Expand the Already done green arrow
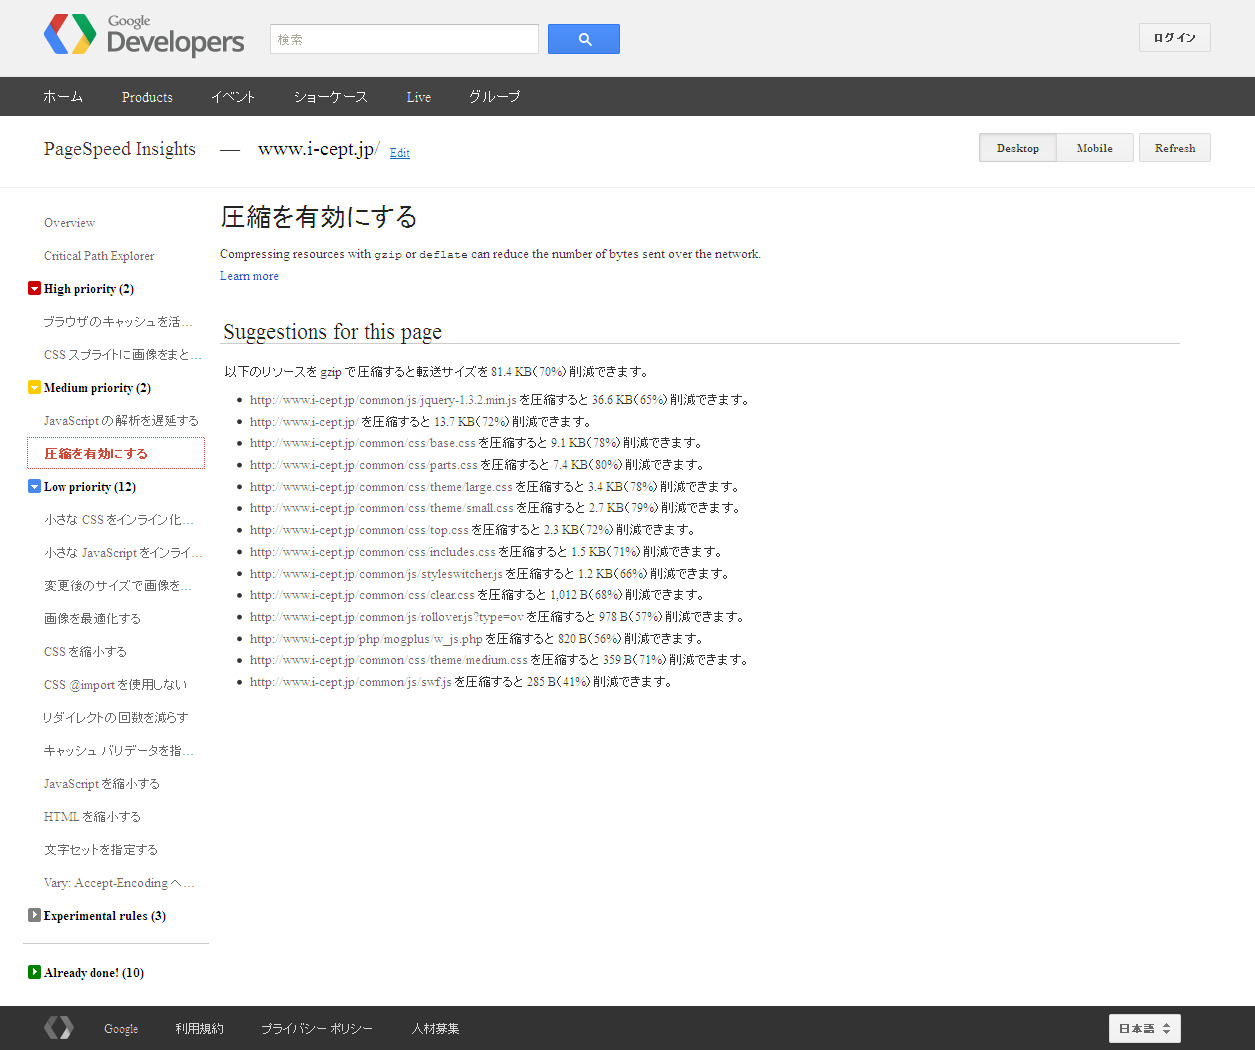1255x1050 pixels. [34, 972]
